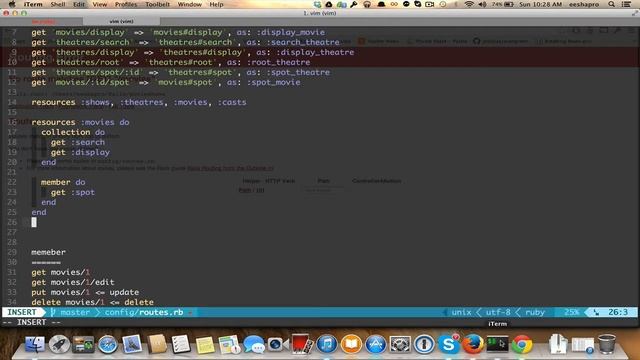This screenshot has width=640, height=360.
Task: Open the eeshapro user menu
Action: point(584,4)
